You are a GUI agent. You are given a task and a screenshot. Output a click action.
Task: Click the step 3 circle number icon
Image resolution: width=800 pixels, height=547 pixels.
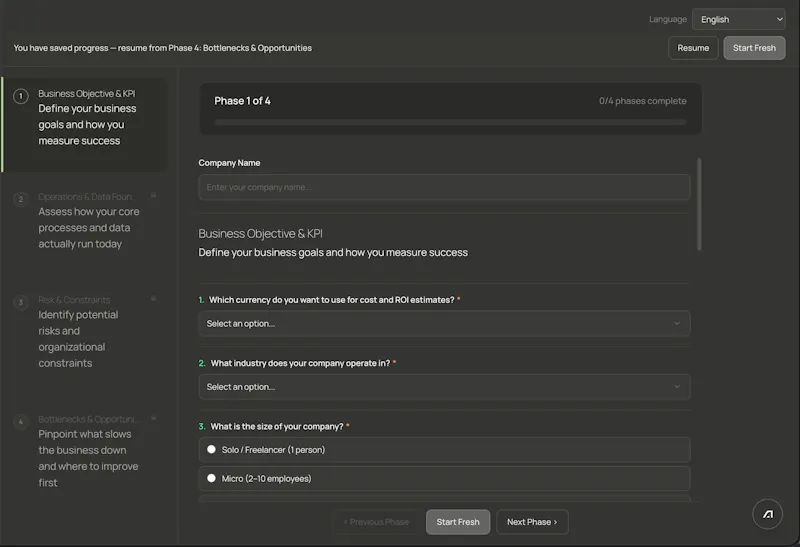click(21, 302)
